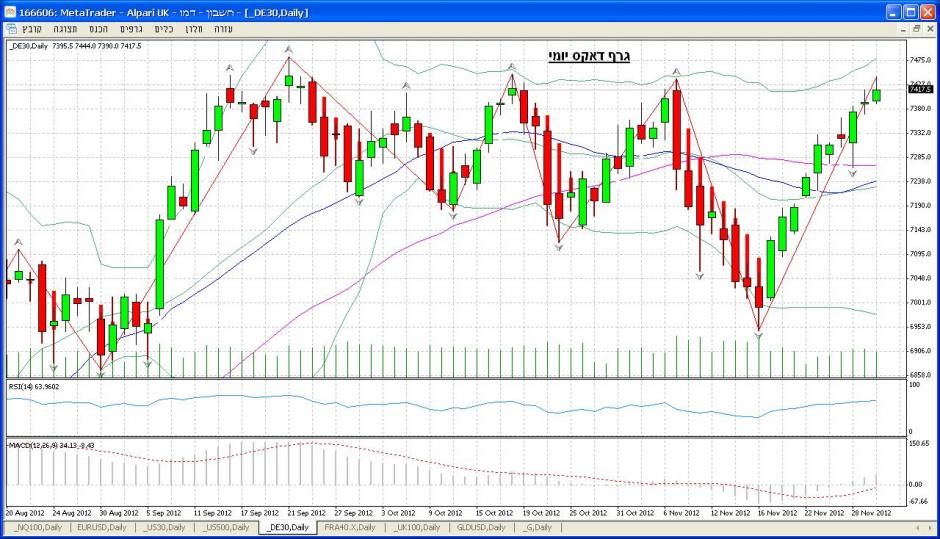Expand the הכנס (Insert) menu
This screenshot has width=940, height=539.
99,29
